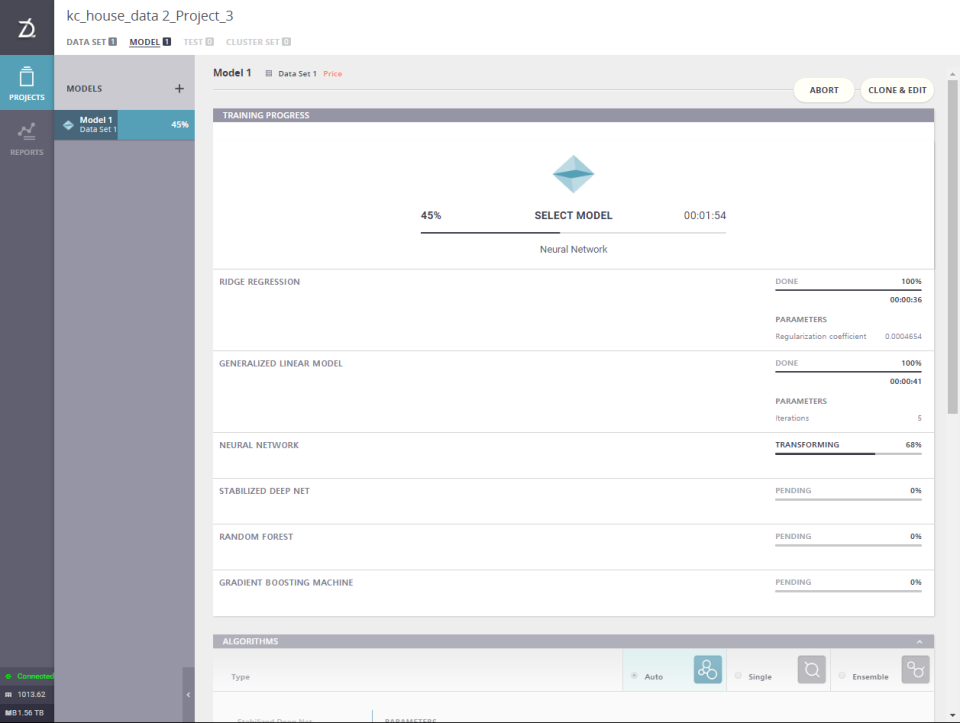960x723 pixels.
Task: Select the Auto algorithm type radio button
Action: [x=634, y=676]
